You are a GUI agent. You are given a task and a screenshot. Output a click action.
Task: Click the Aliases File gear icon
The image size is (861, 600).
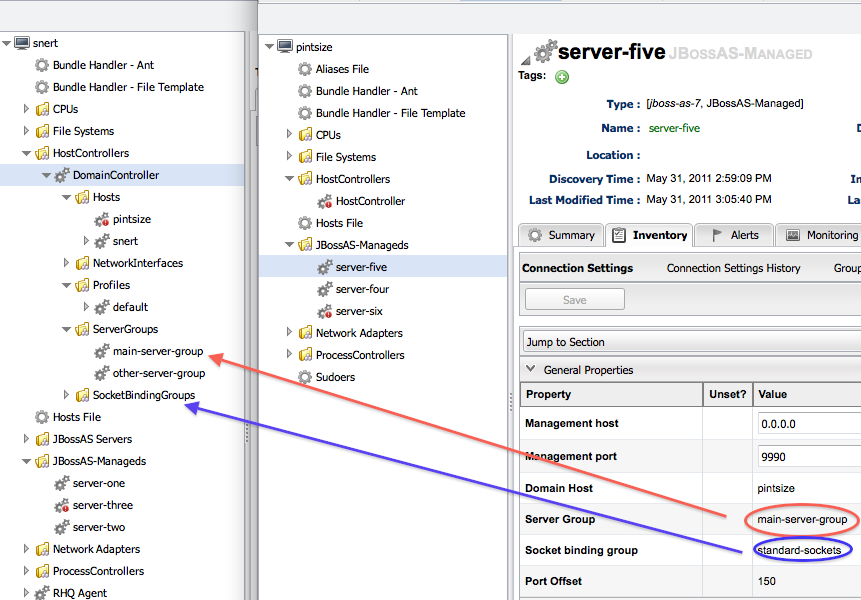point(305,69)
